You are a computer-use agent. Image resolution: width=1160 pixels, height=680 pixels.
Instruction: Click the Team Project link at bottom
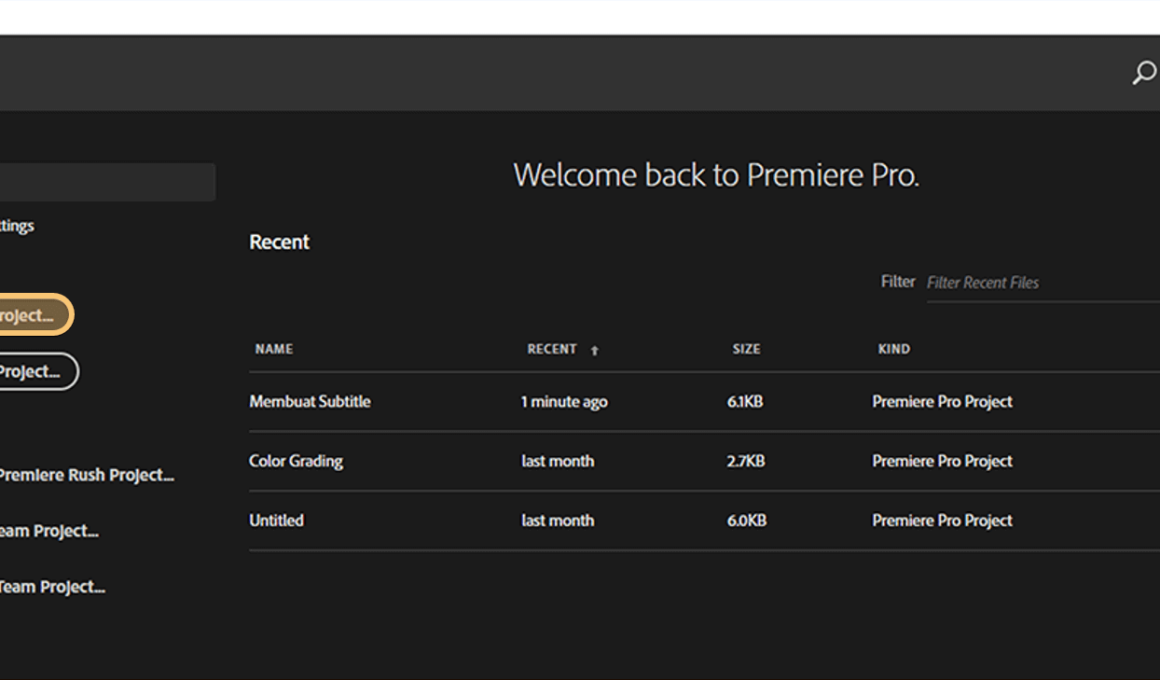click(52, 587)
